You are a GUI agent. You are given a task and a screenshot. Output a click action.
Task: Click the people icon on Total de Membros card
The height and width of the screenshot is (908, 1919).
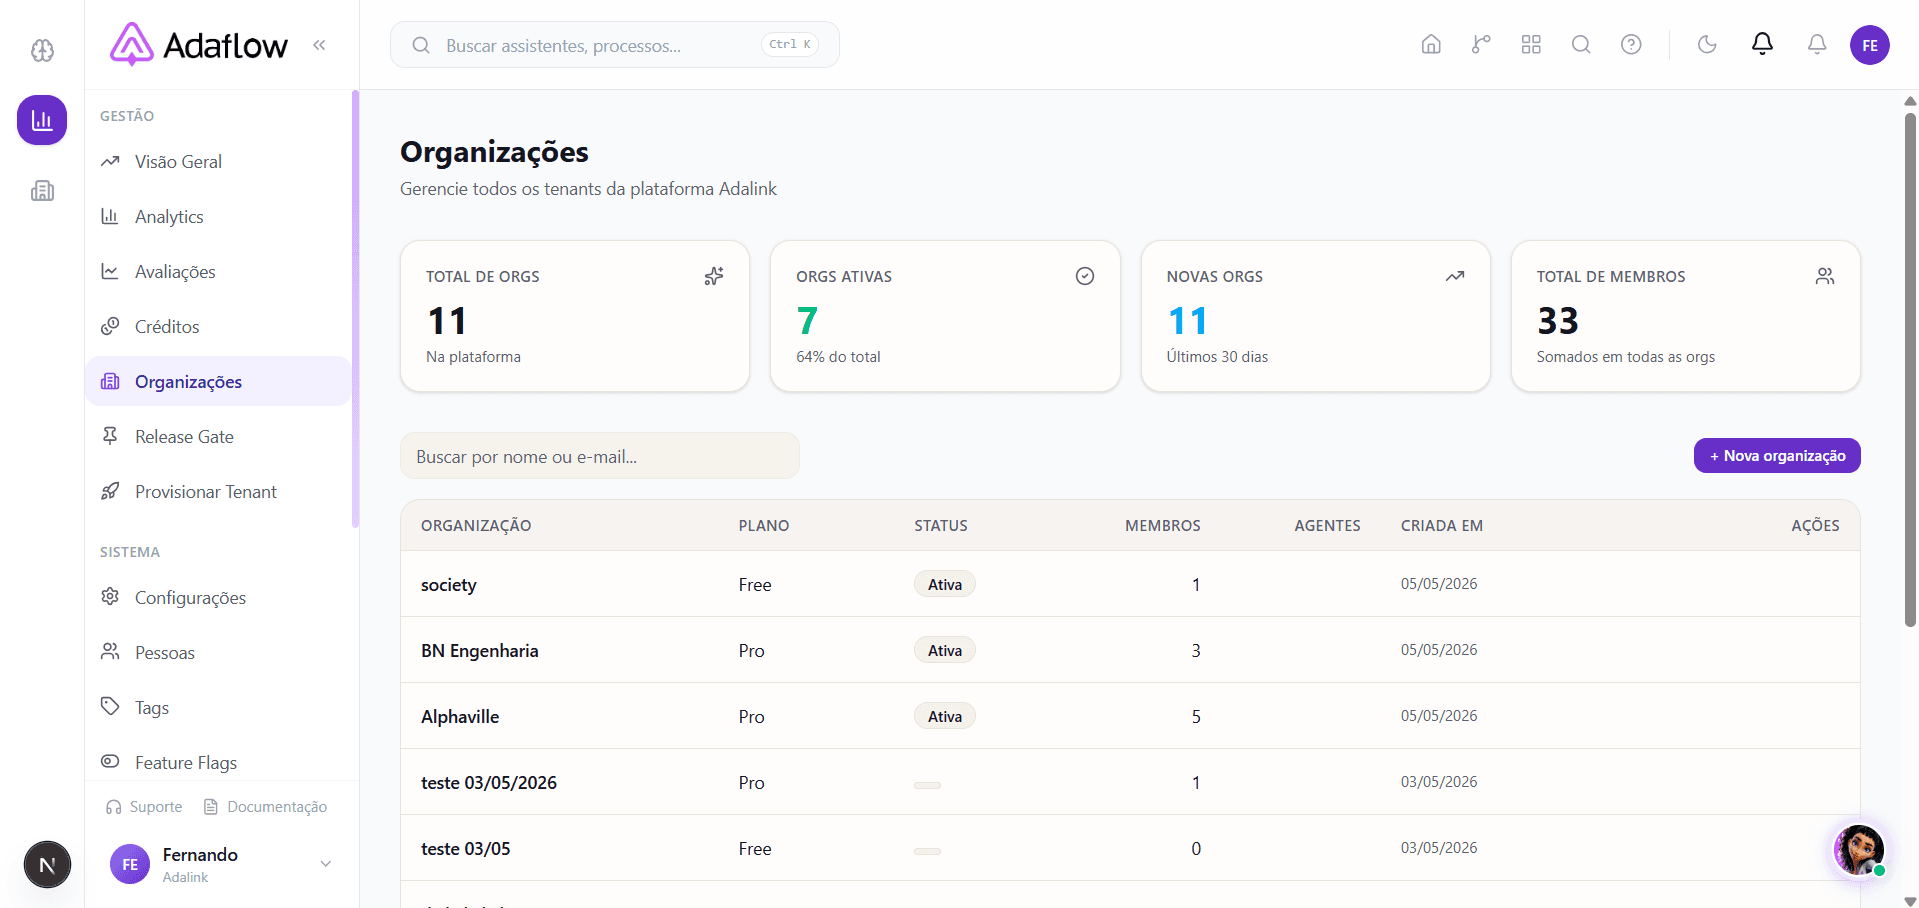click(1825, 276)
